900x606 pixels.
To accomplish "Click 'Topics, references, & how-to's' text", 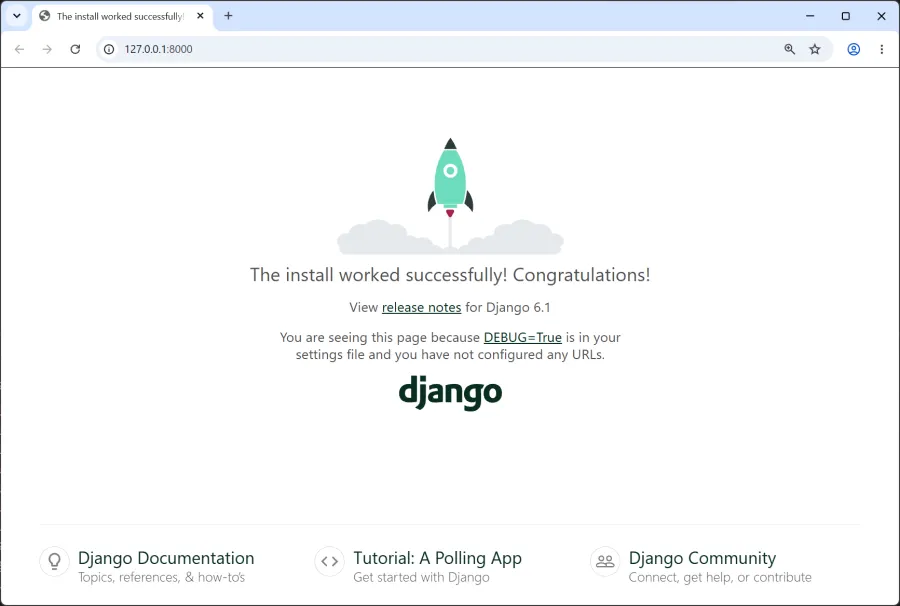I will 161,577.
